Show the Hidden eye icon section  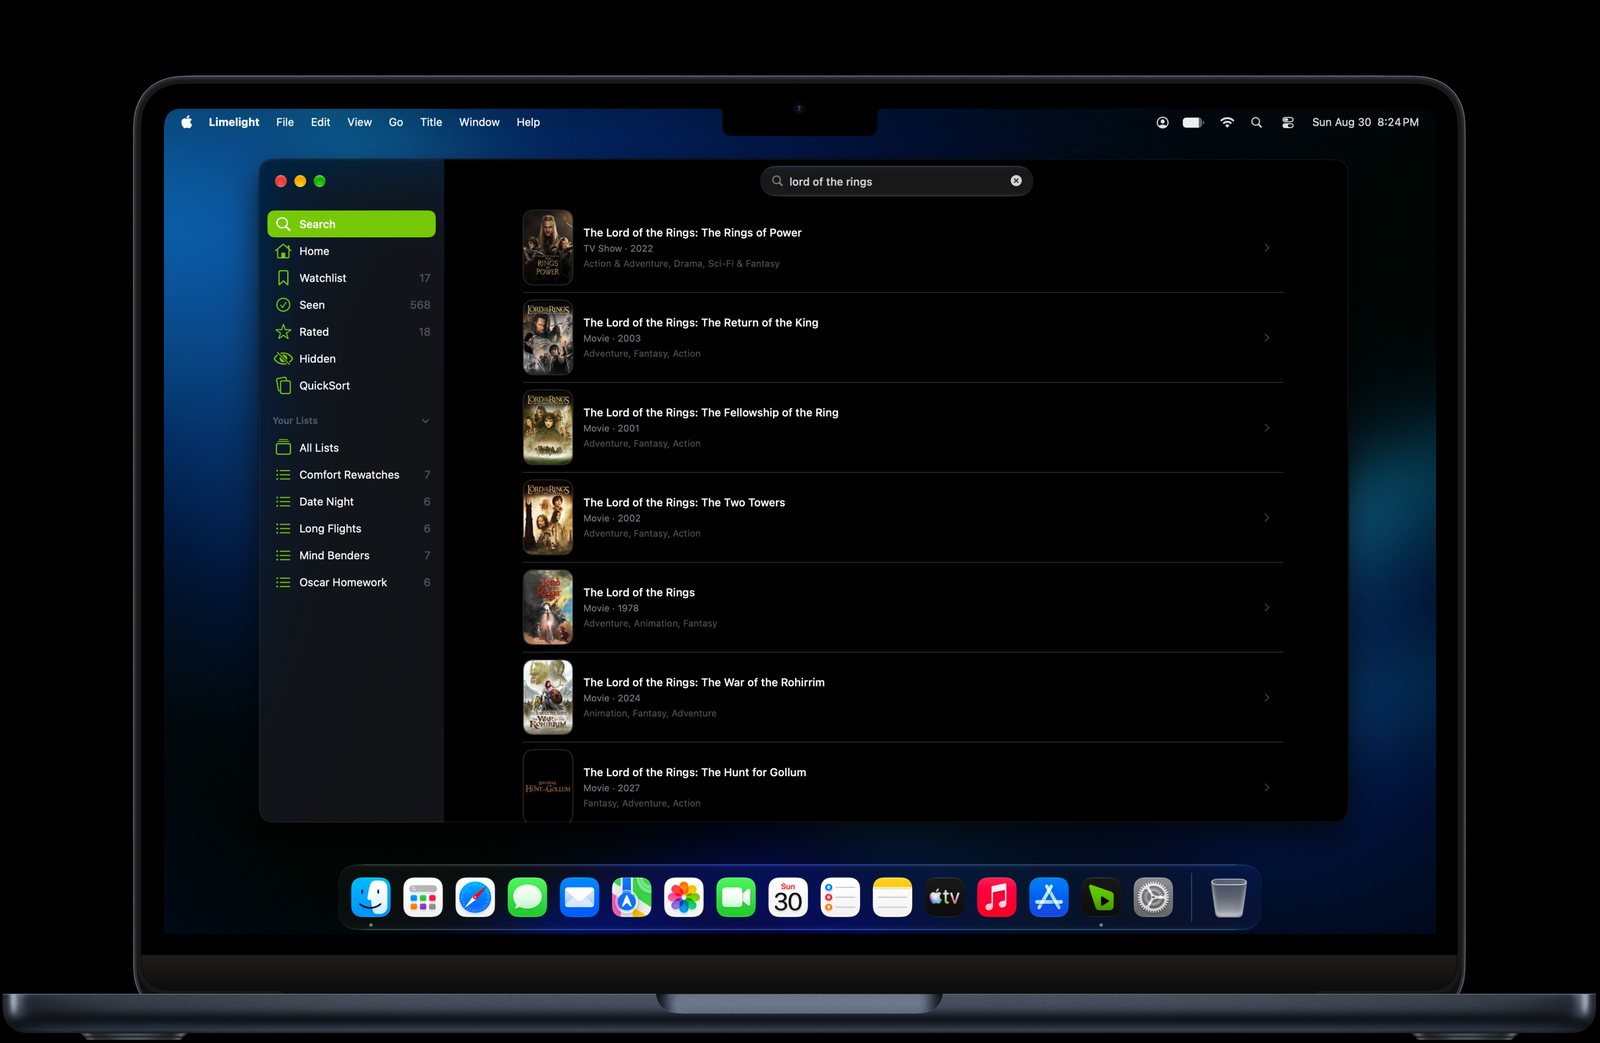[x=283, y=359]
